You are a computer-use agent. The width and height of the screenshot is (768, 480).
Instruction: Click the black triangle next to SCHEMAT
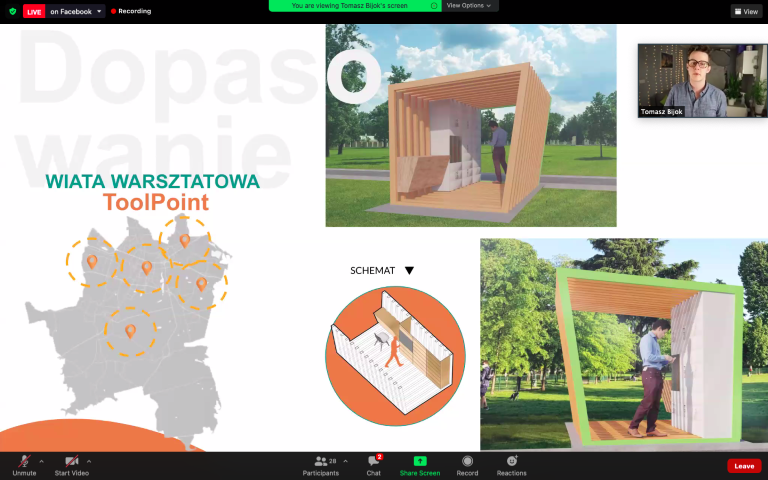(409, 270)
